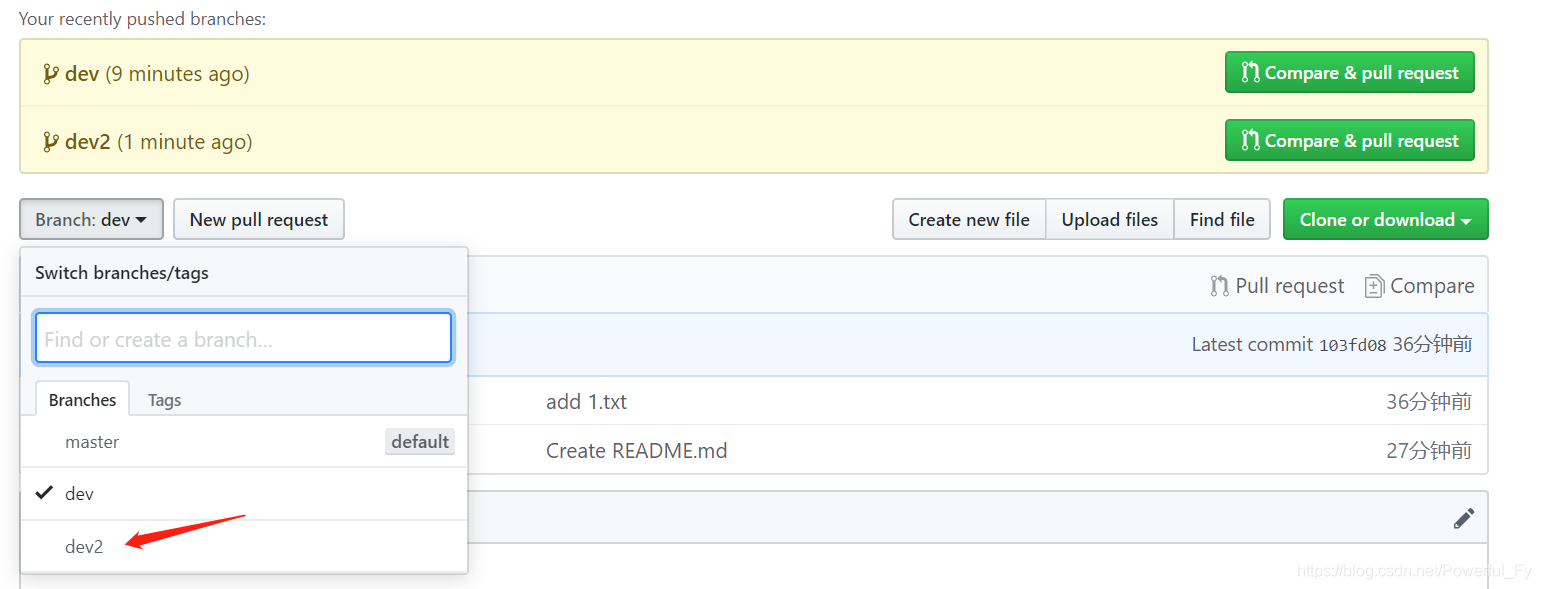Click the New pull request button
Image resolution: width=1541 pixels, height=589 pixels.
(x=259, y=219)
